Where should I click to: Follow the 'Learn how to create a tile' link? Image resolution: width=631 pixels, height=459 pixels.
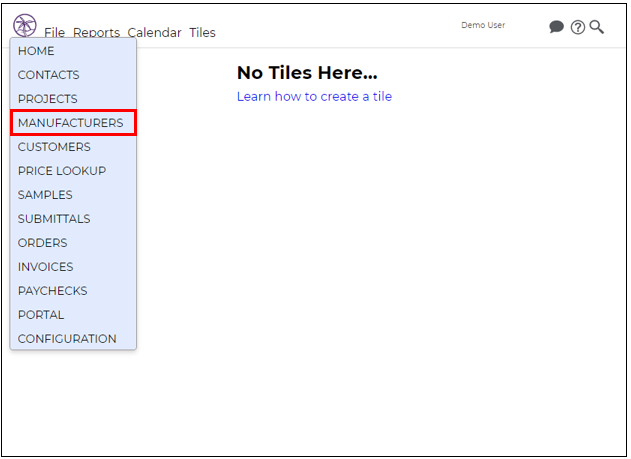pos(314,97)
